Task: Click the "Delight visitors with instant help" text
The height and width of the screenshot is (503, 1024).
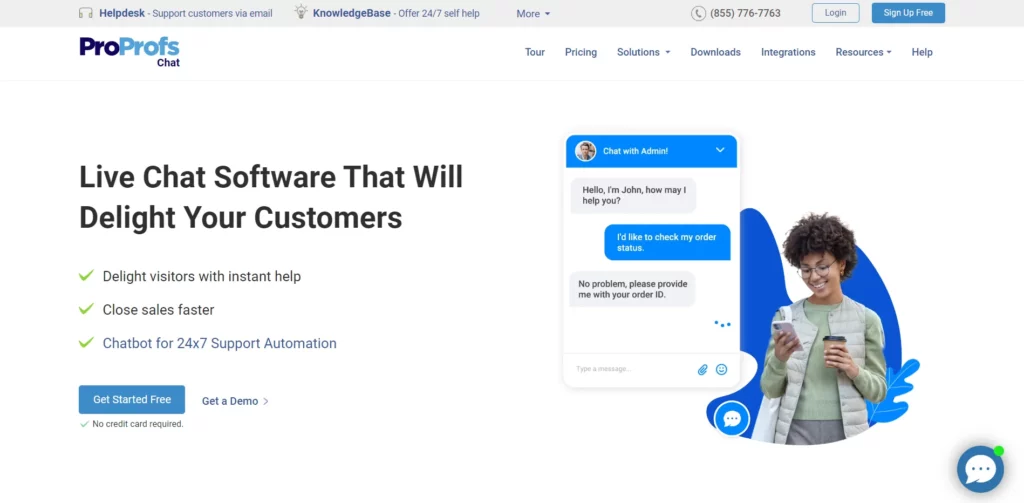Action: point(202,276)
